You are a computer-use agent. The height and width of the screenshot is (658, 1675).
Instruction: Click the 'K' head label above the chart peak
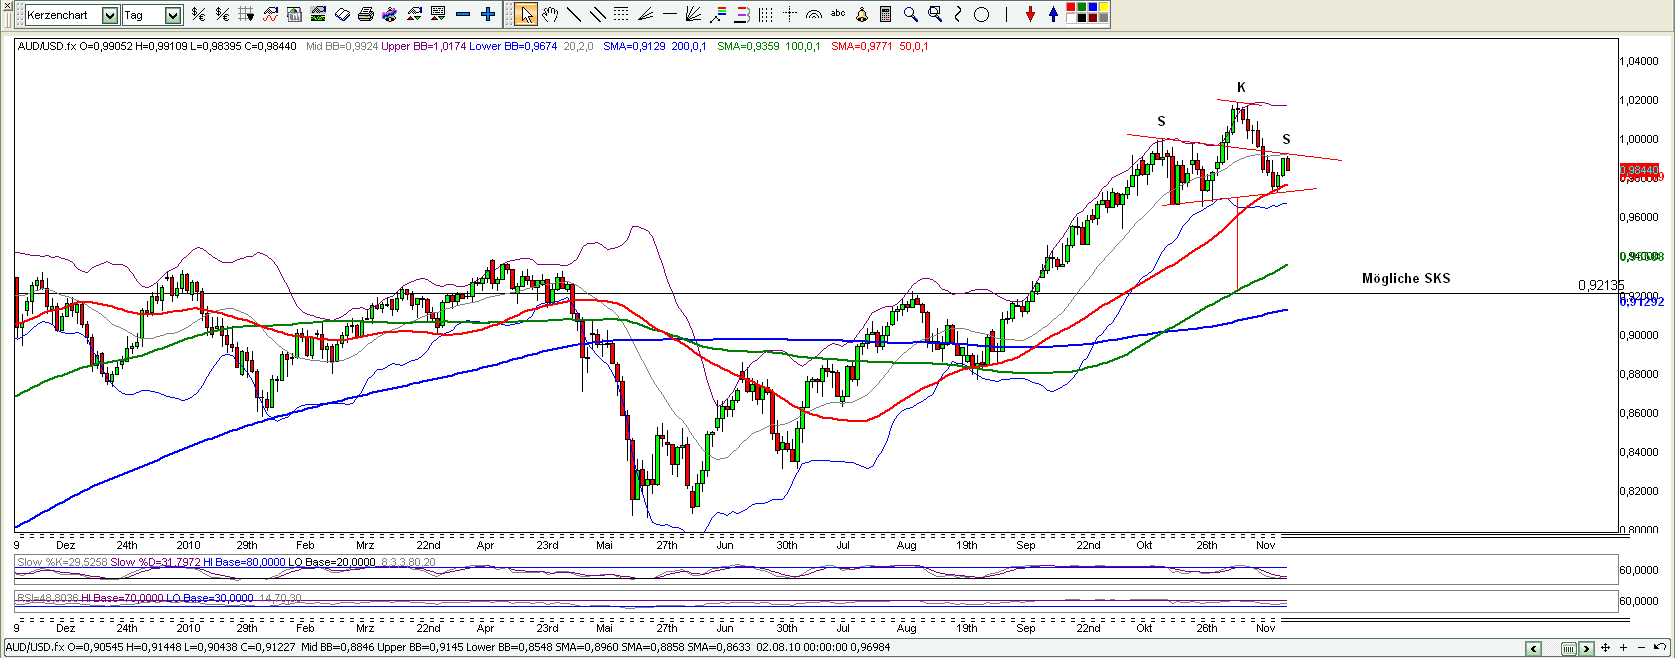point(1241,87)
